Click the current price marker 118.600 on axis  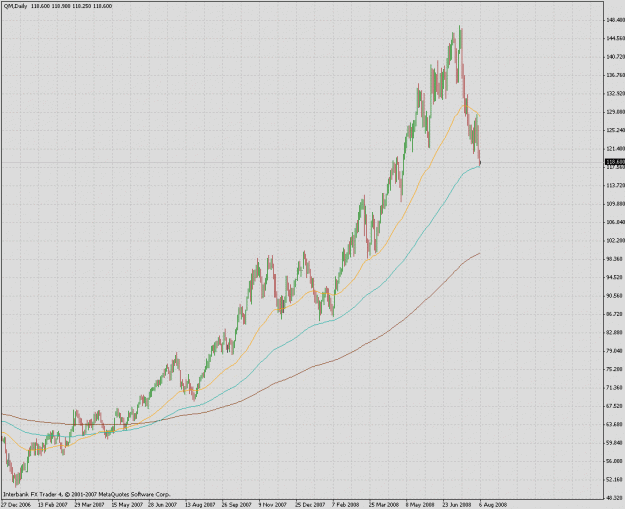pyautogui.click(x=615, y=162)
